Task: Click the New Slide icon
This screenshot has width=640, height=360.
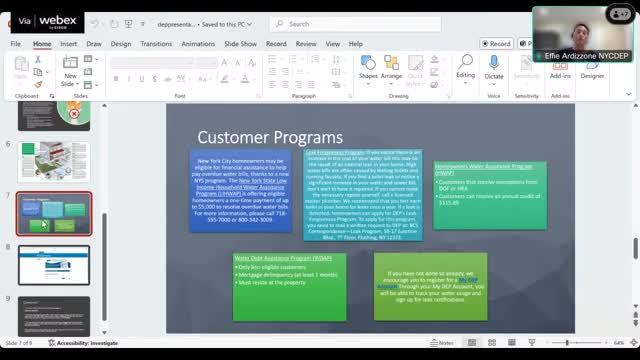Action: (x=70, y=62)
